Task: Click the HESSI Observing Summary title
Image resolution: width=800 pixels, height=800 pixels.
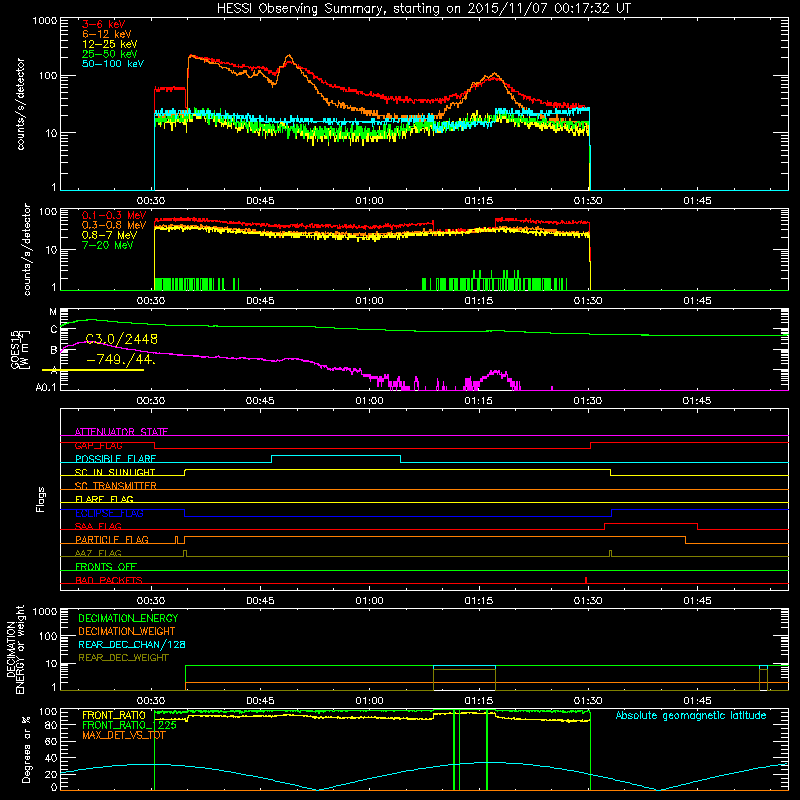Action: [x=423, y=9]
